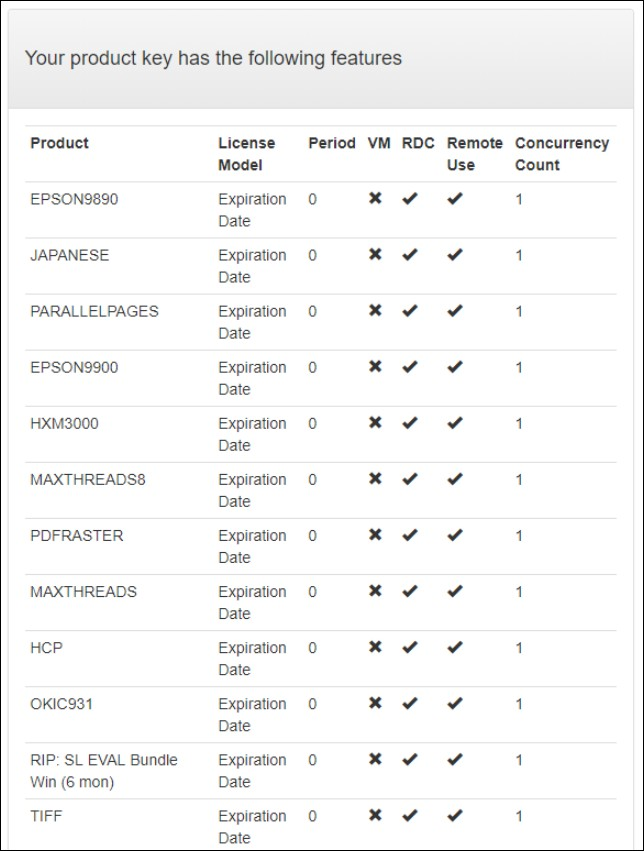Click the Remote Use checkmark for PARALLELPAGES

point(455,311)
